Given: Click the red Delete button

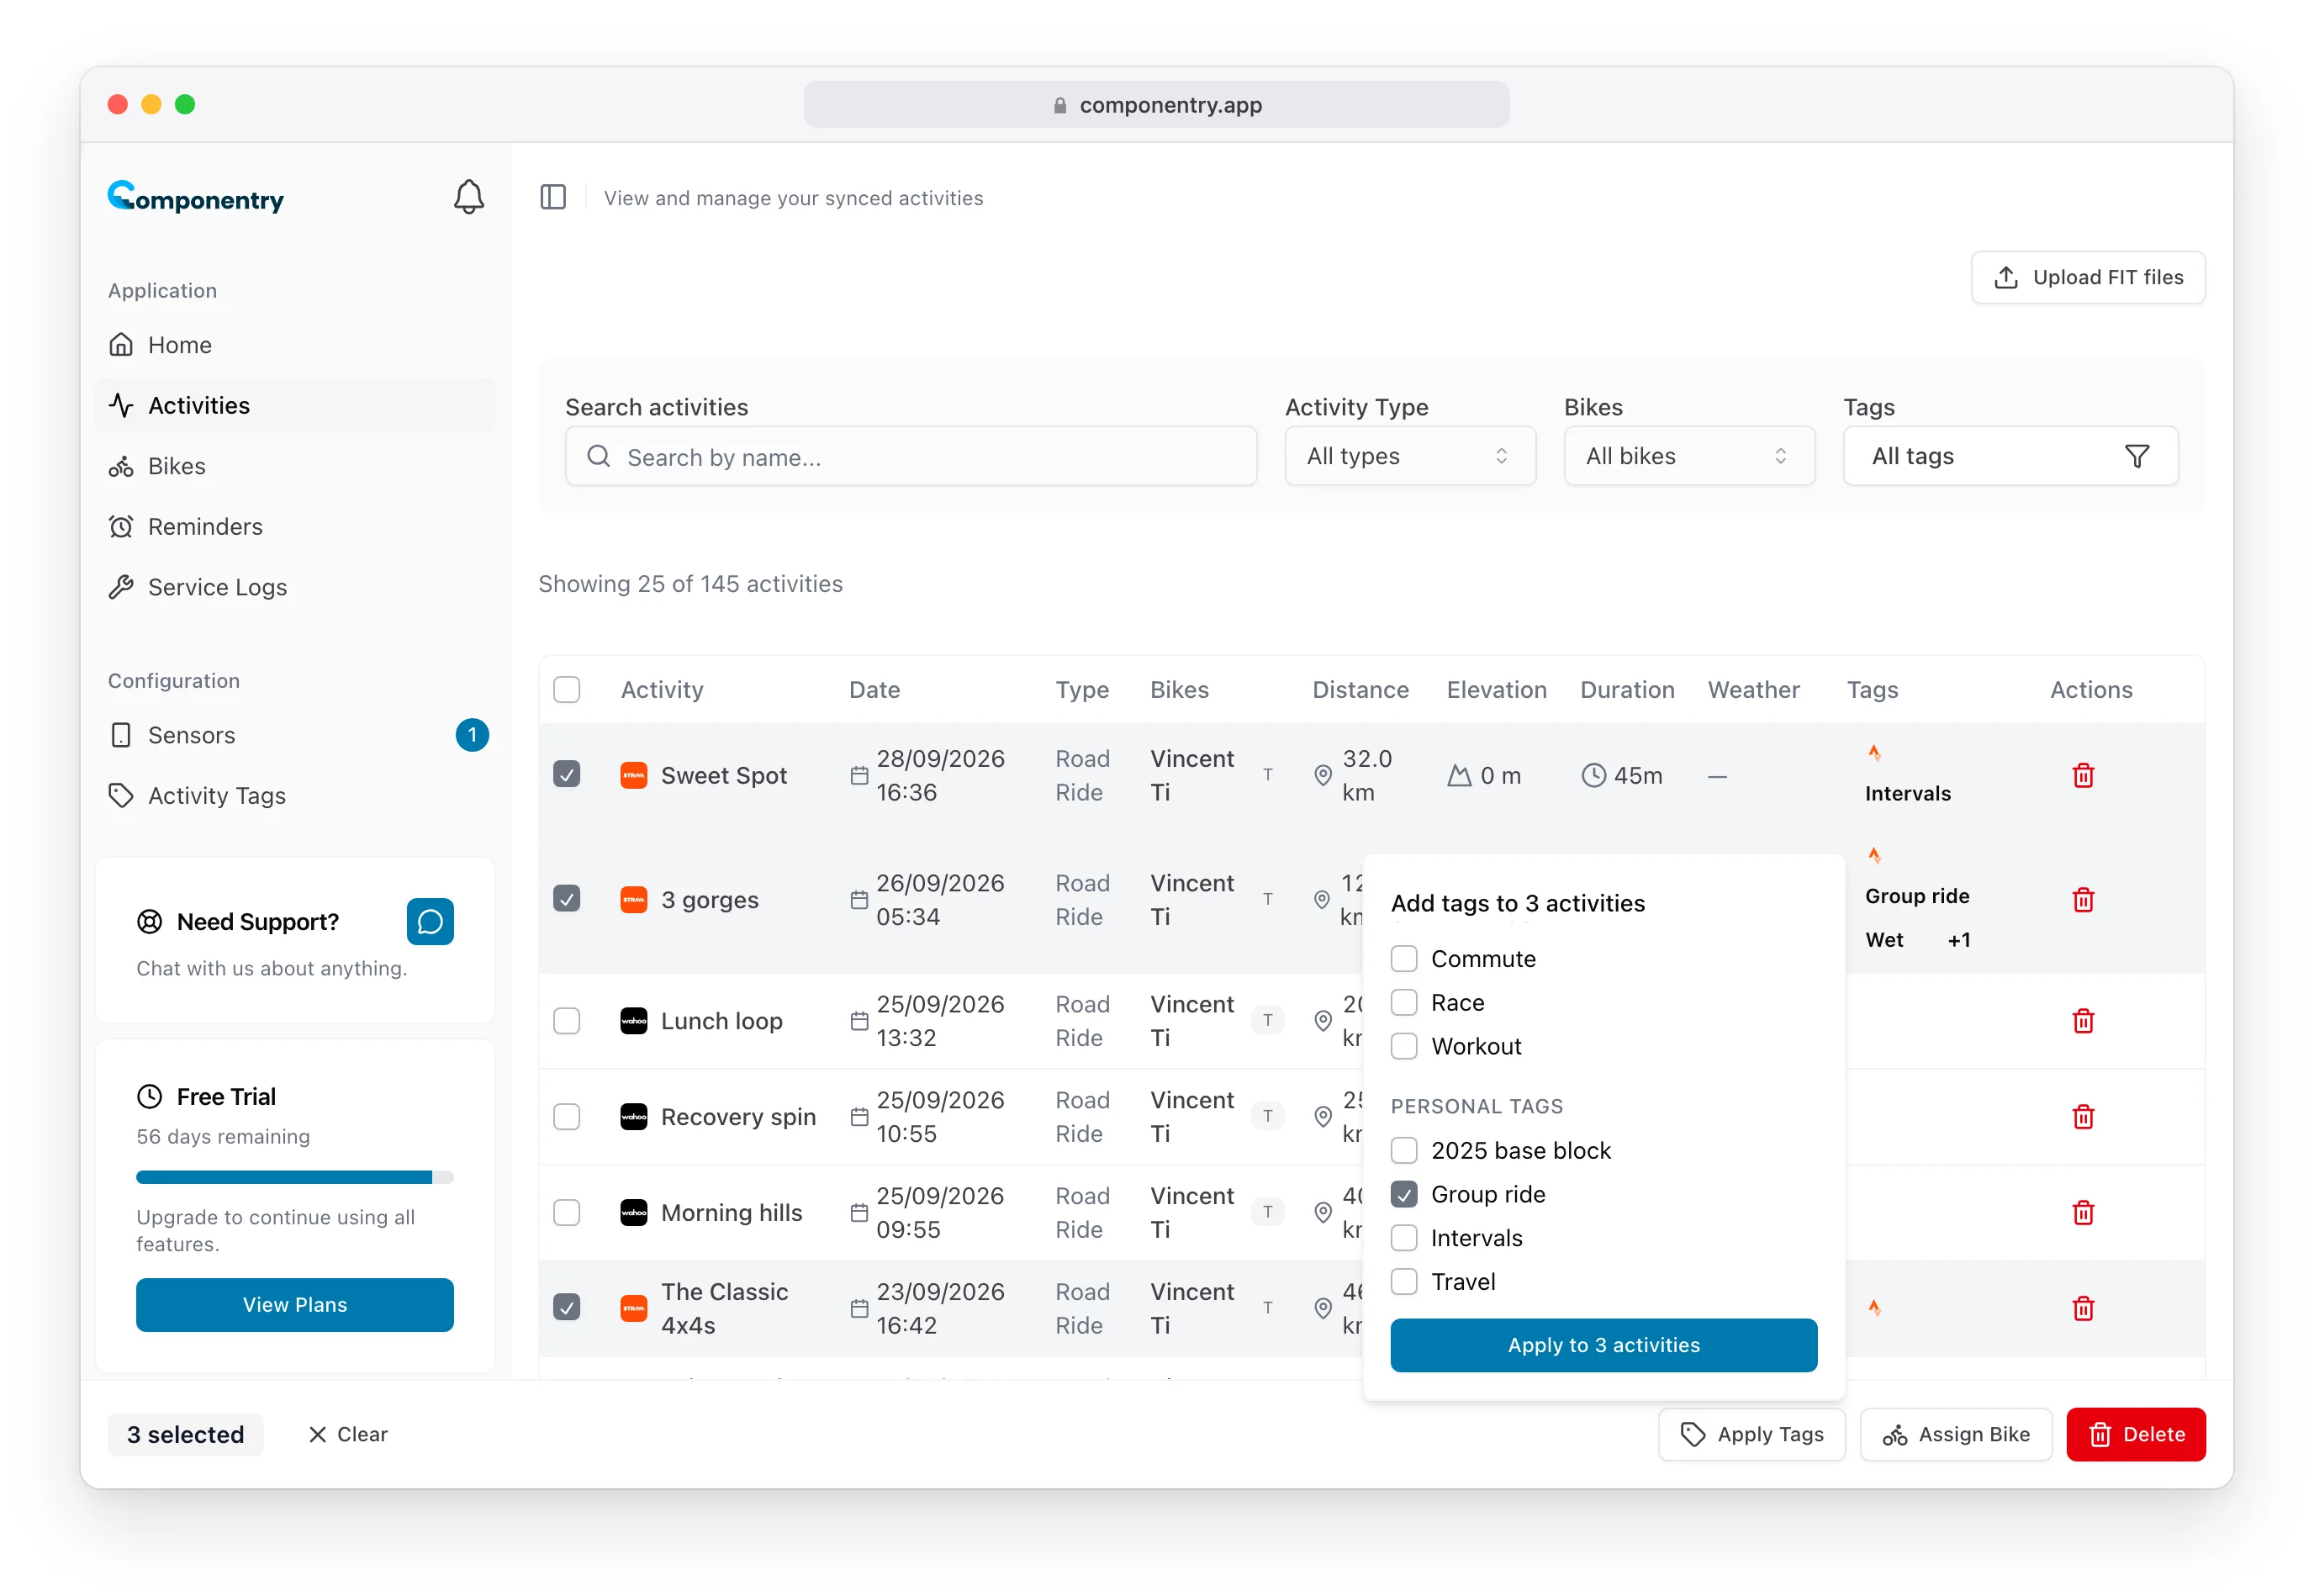Looking at the screenshot, I should pyautogui.click(x=2135, y=1433).
